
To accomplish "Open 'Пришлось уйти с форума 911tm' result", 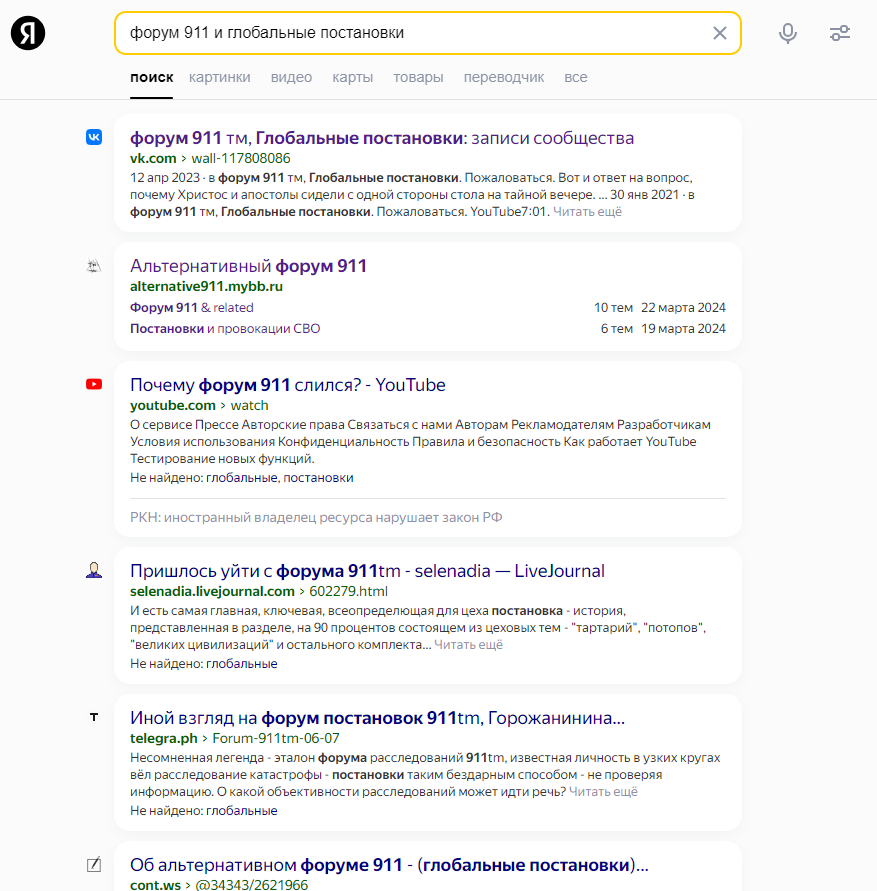I will pyautogui.click(x=367, y=571).
